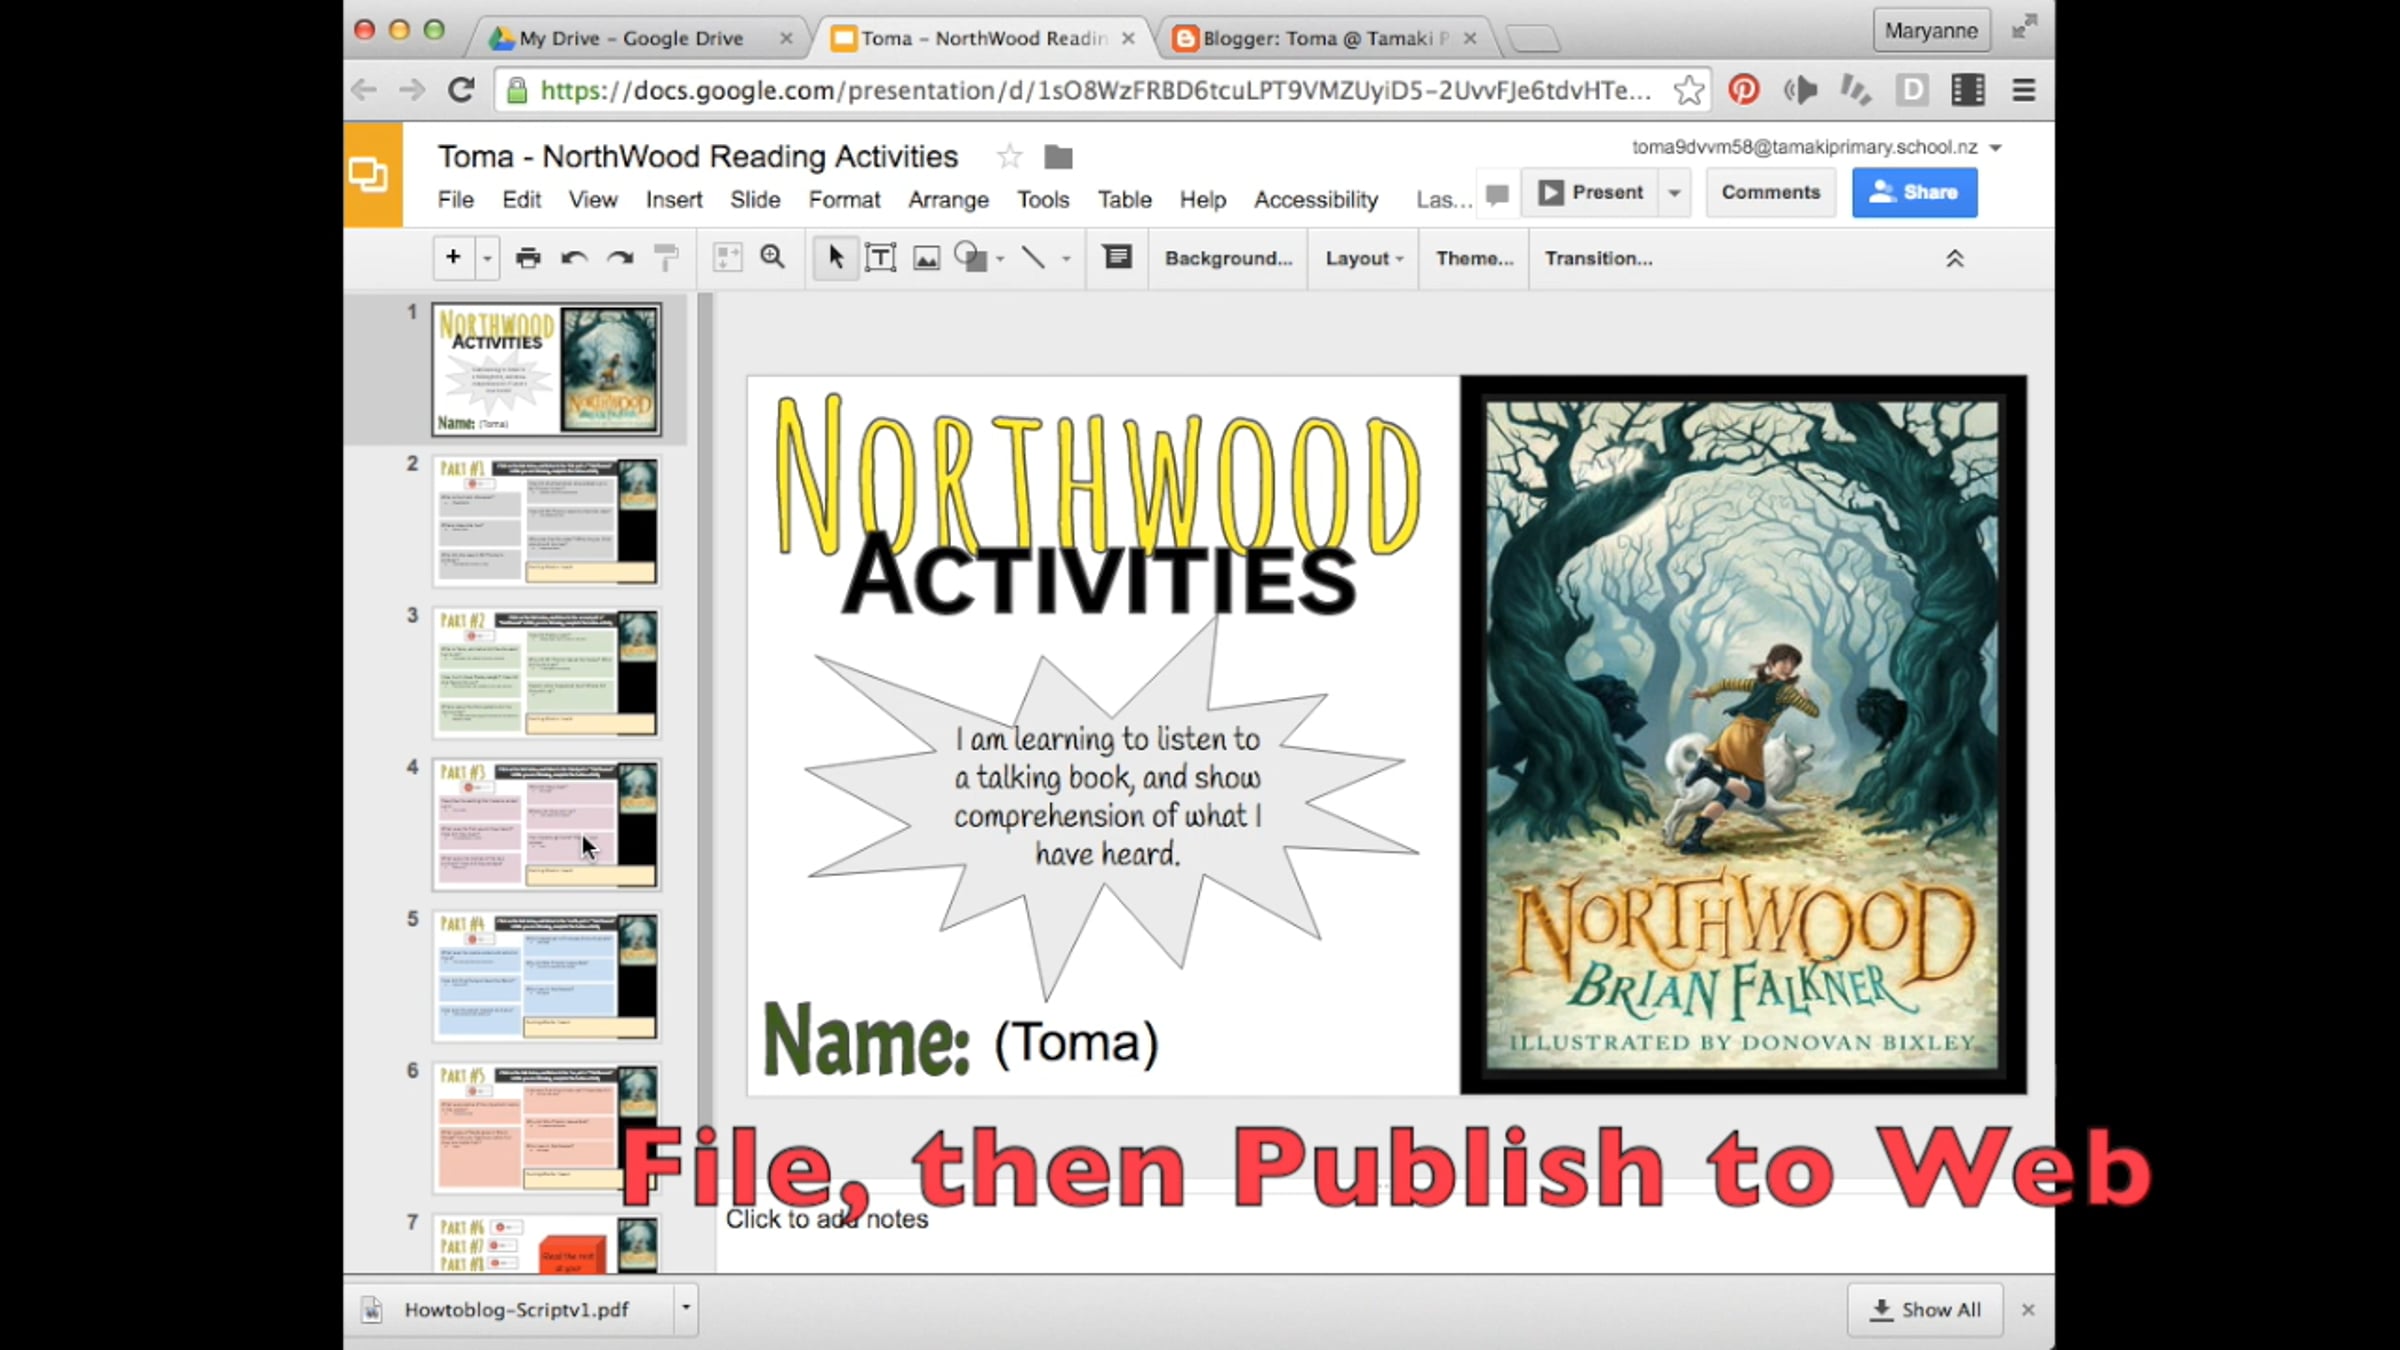The width and height of the screenshot is (2400, 1350).
Task: Select the line tool
Action: click(1033, 258)
